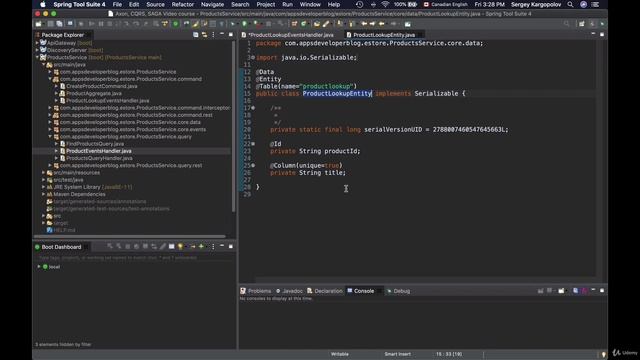640x360 pixels.
Task: Select the ProductLookupEntity.java editor tab
Action: tap(383, 35)
